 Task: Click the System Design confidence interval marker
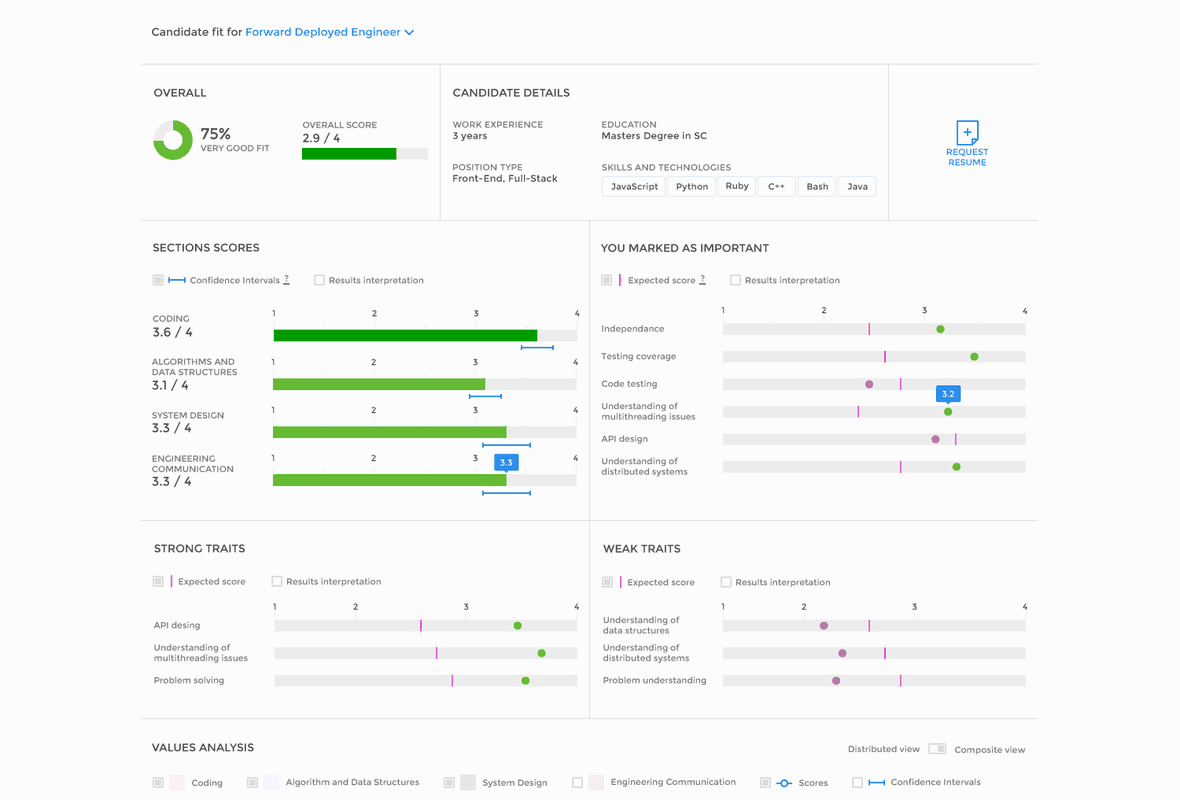(x=506, y=445)
